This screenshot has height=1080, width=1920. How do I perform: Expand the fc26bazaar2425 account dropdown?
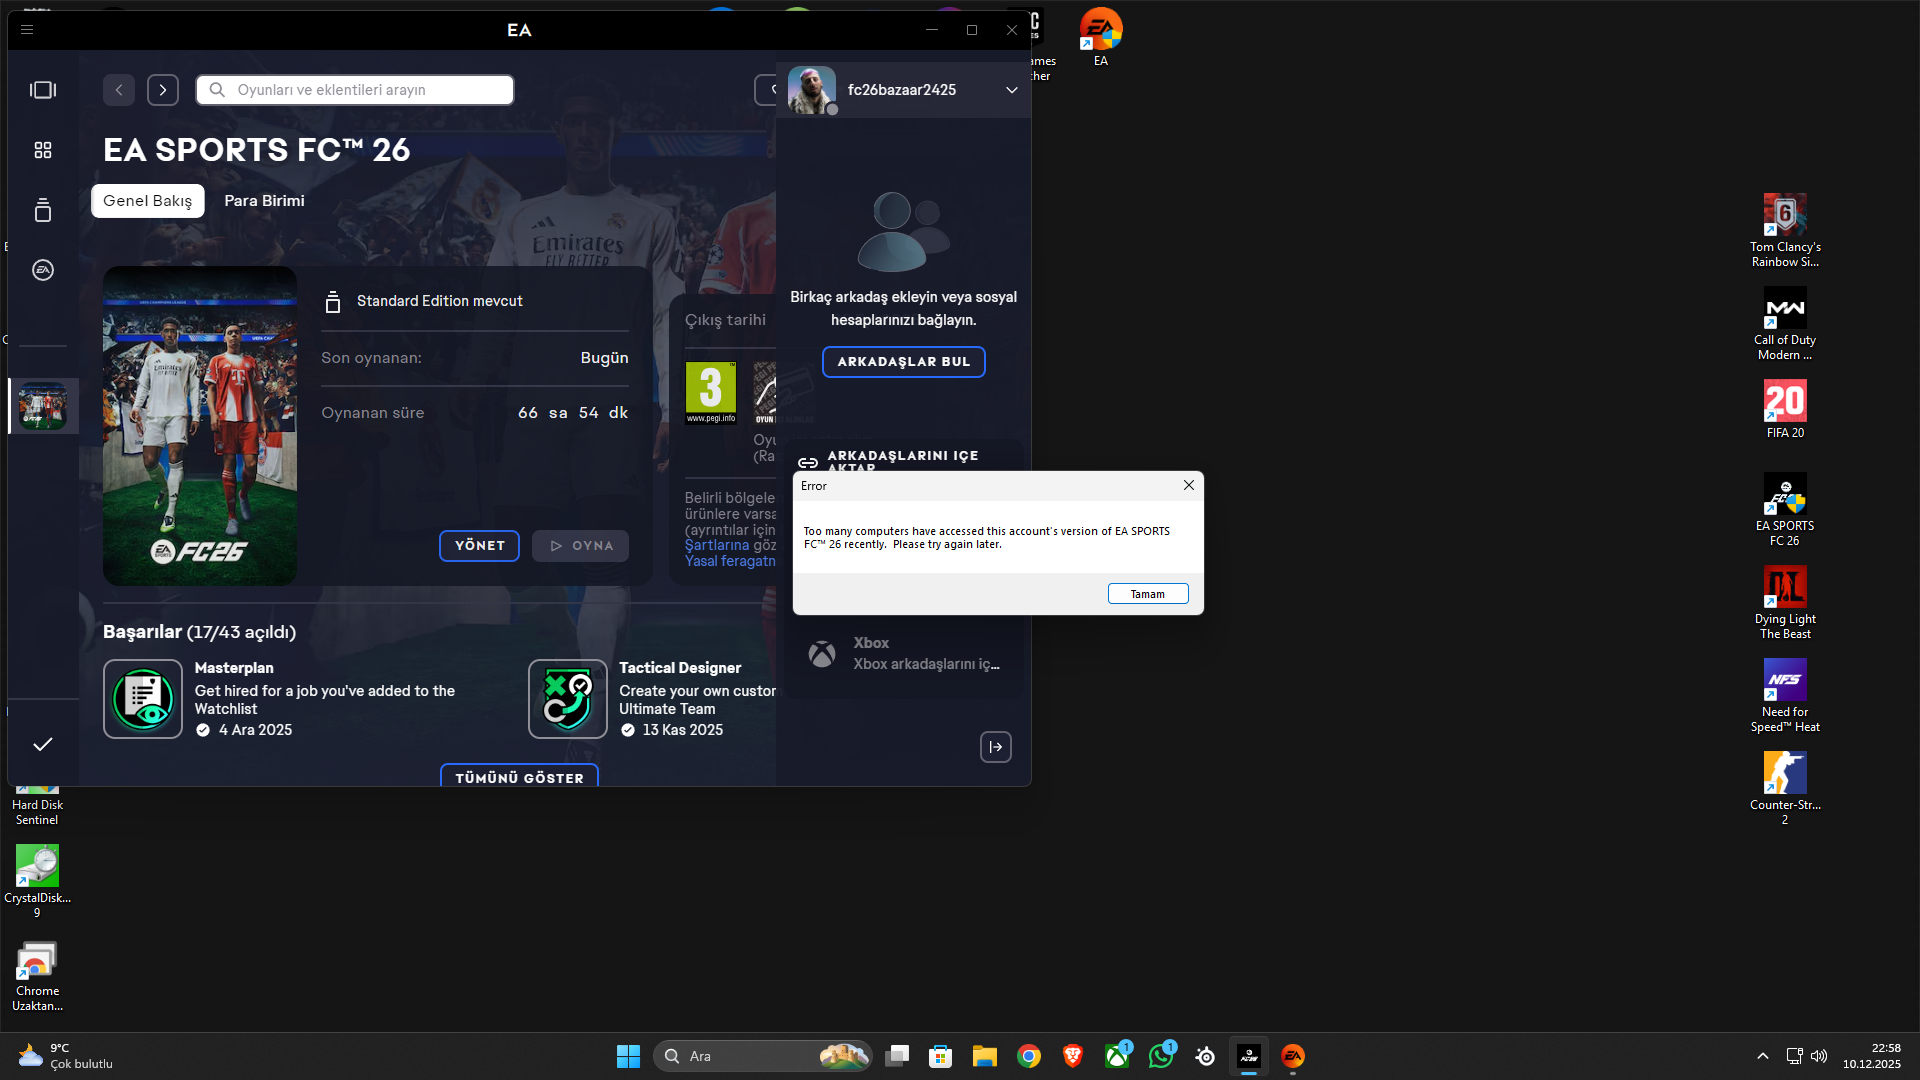coord(1012,90)
